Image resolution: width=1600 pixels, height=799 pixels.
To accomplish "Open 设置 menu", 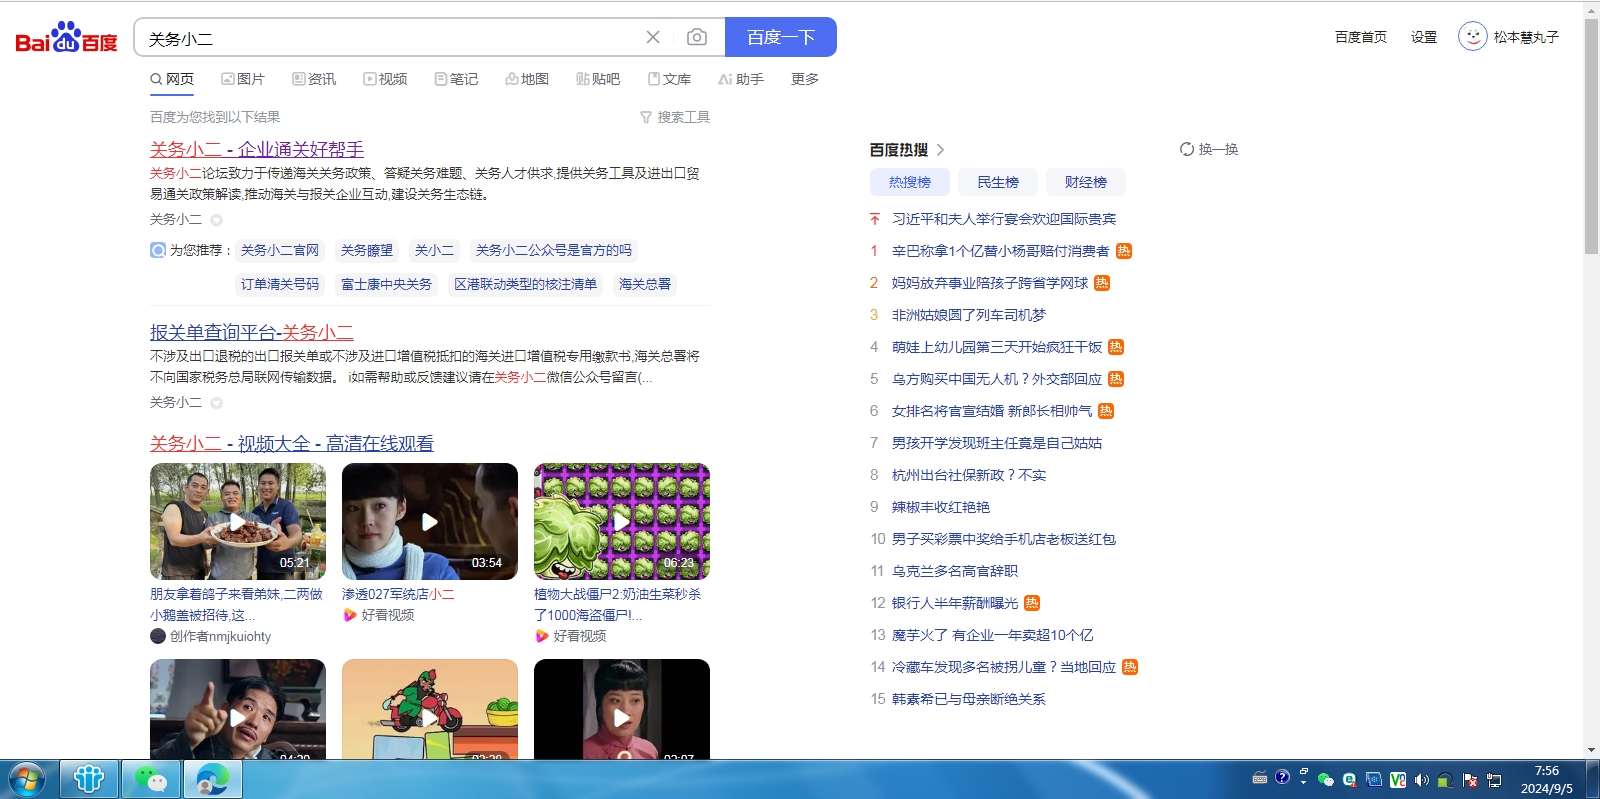I will [x=1424, y=37].
